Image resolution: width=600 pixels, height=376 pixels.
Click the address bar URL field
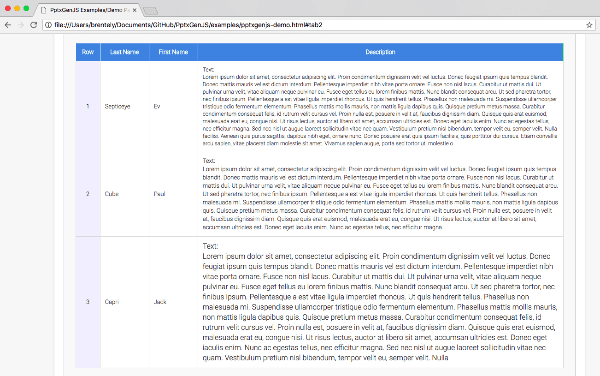click(x=318, y=25)
